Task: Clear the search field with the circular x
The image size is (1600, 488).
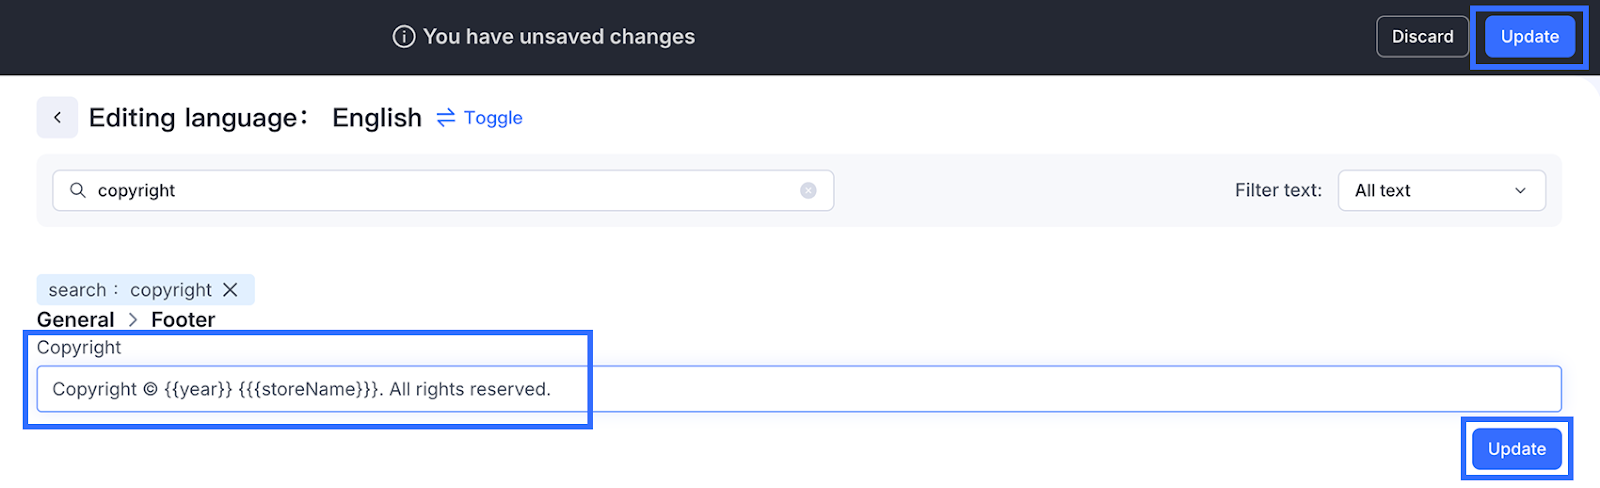Action: pyautogui.click(x=808, y=190)
